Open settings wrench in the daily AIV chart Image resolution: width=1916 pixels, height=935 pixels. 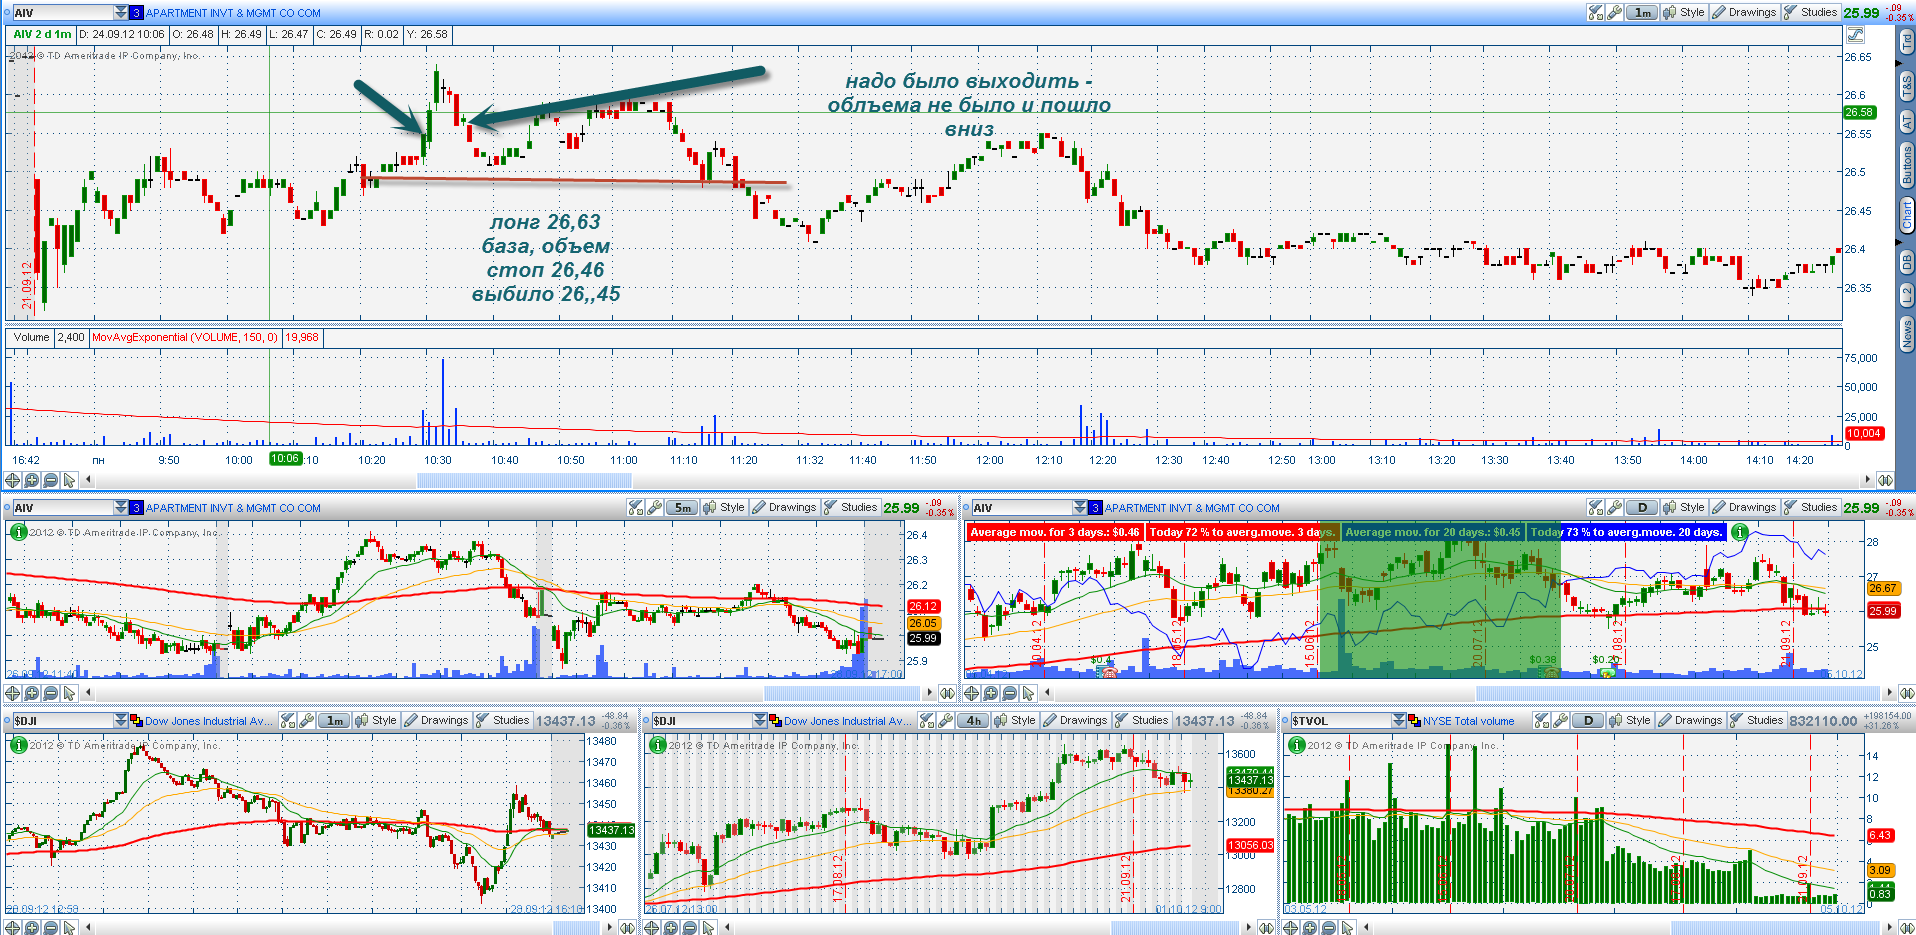(1614, 508)
